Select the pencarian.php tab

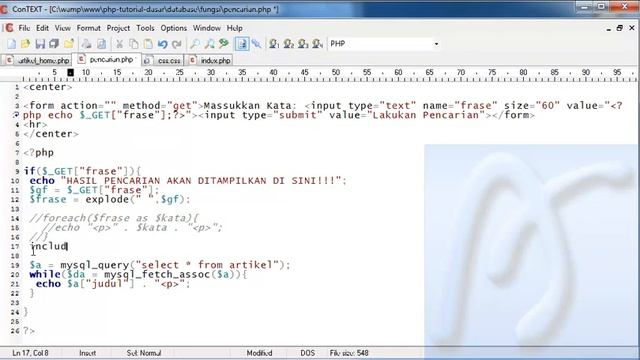pyautogui.click(x=106, y=60)
